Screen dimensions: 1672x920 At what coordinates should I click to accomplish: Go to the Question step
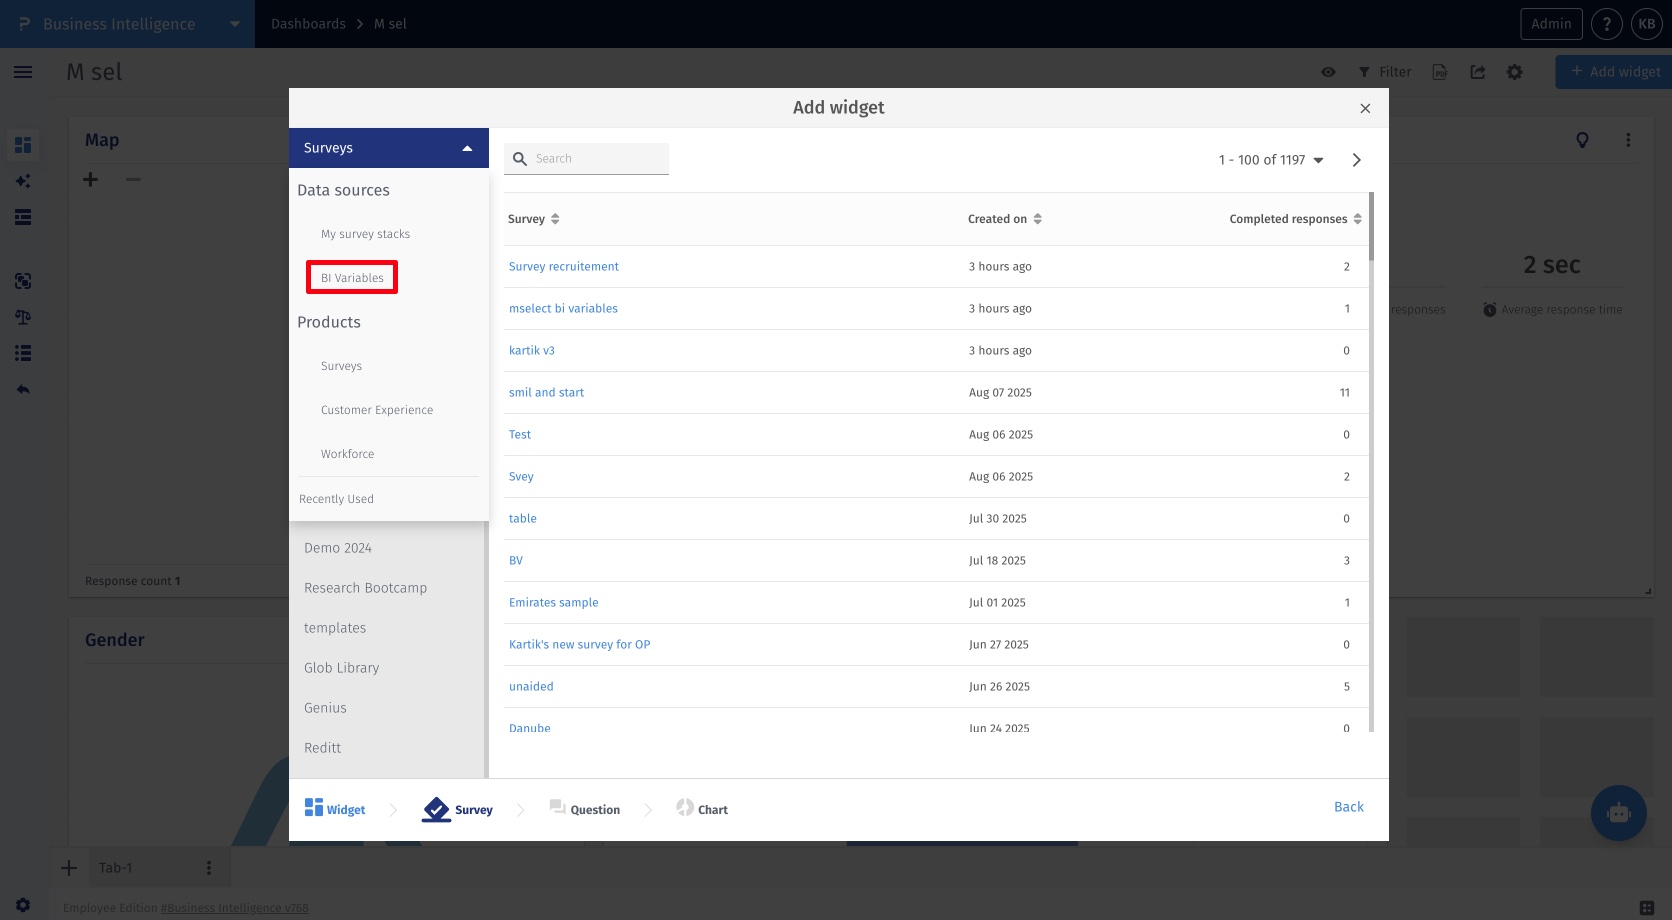coord(585,809)
